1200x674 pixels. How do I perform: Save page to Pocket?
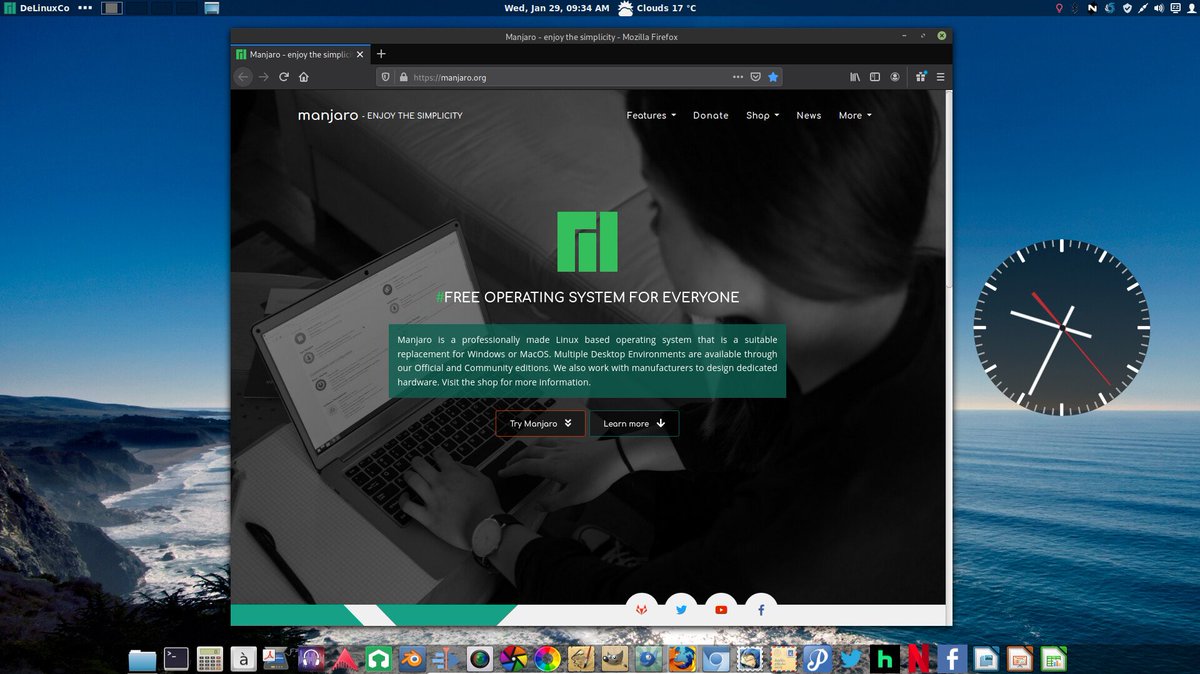pyautogui.click(x=756, y=77)
